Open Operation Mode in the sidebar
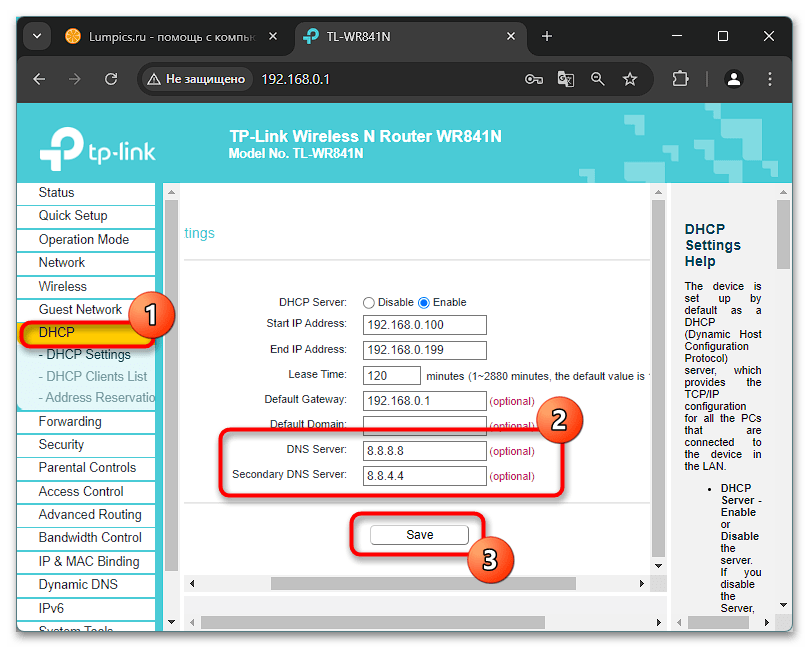Viewport: 809px width, 648px height. click(86, 239)
